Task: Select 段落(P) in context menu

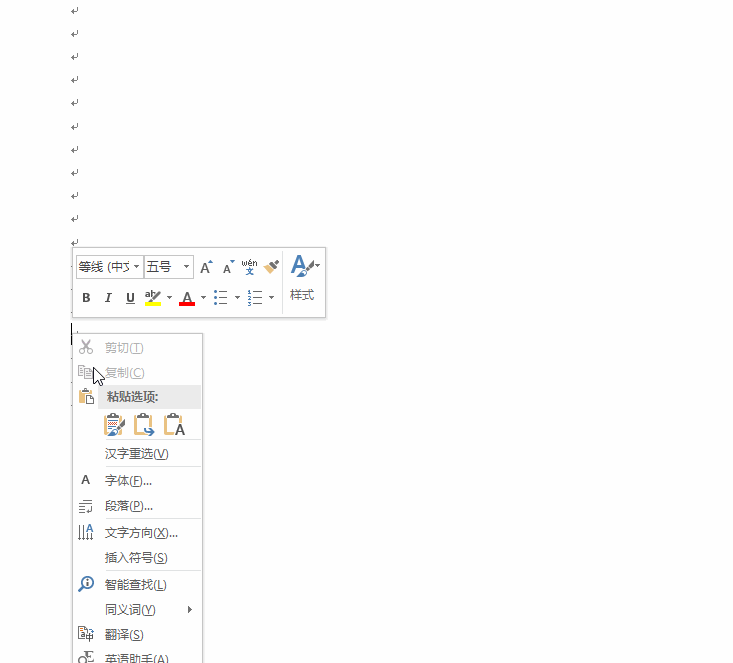Action: click(128, 506)
